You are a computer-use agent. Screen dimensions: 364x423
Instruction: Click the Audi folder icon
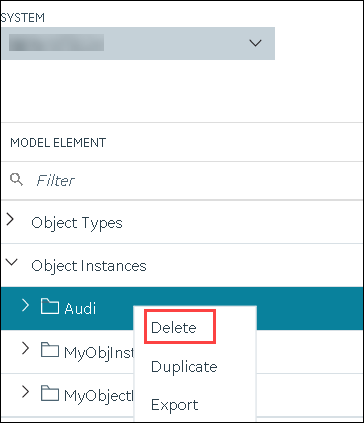click(x=50, y=306)
